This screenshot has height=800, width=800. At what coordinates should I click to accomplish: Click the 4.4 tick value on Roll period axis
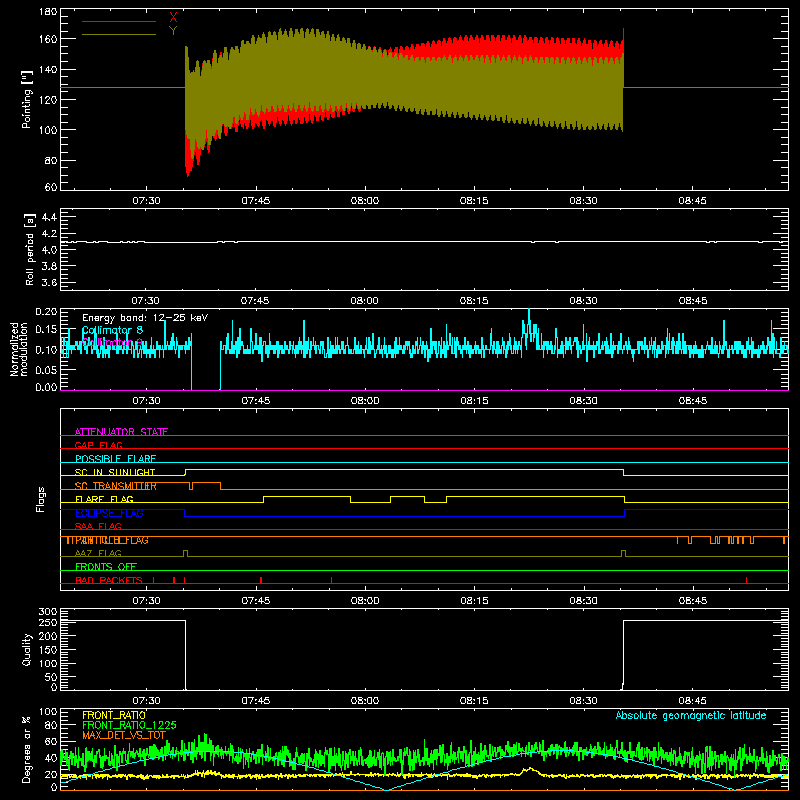(49, 217)
